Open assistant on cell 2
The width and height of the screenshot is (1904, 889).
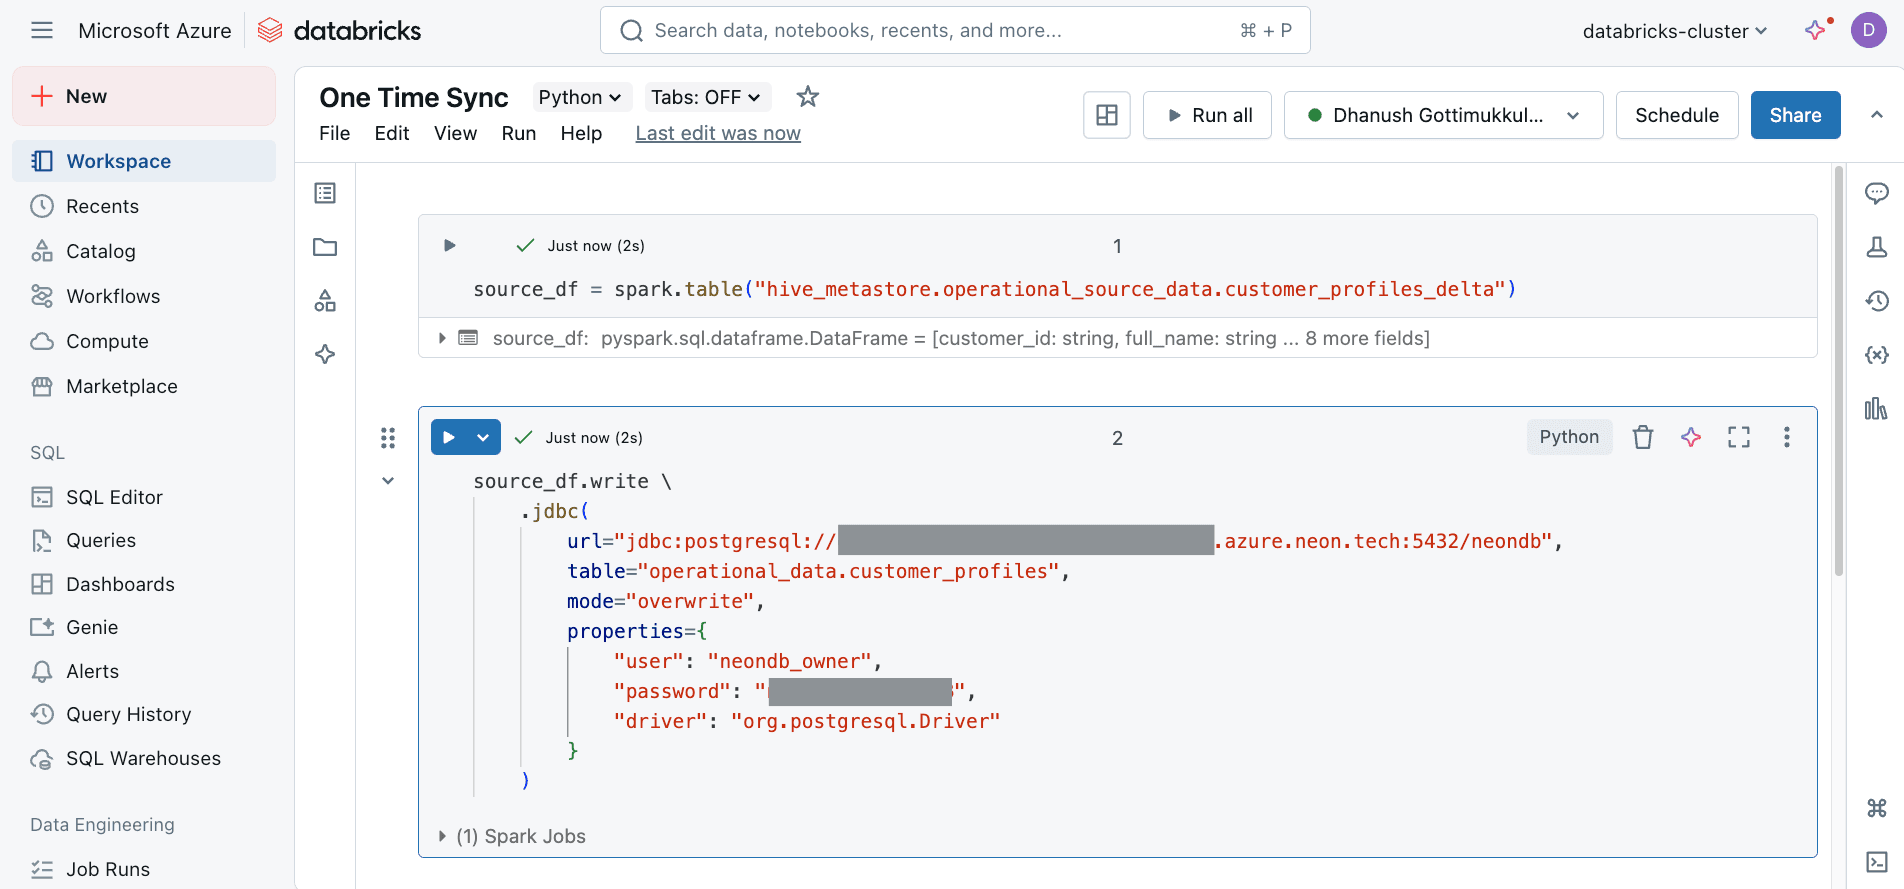(x=1691, y=437)
